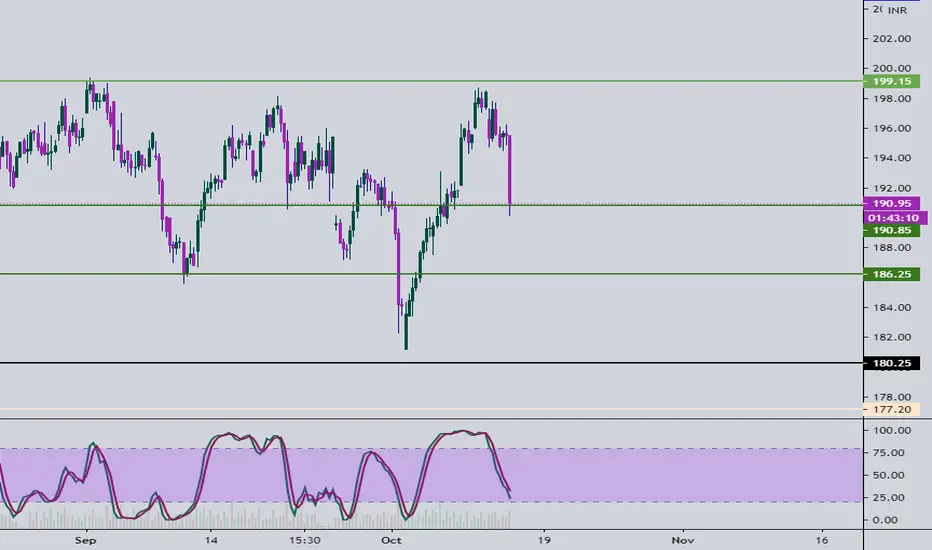Click the Oct date label on time axis
Image resolution: width=932 pixels, height=550 pixels.
pyautogui.click(x=391, y=540)
